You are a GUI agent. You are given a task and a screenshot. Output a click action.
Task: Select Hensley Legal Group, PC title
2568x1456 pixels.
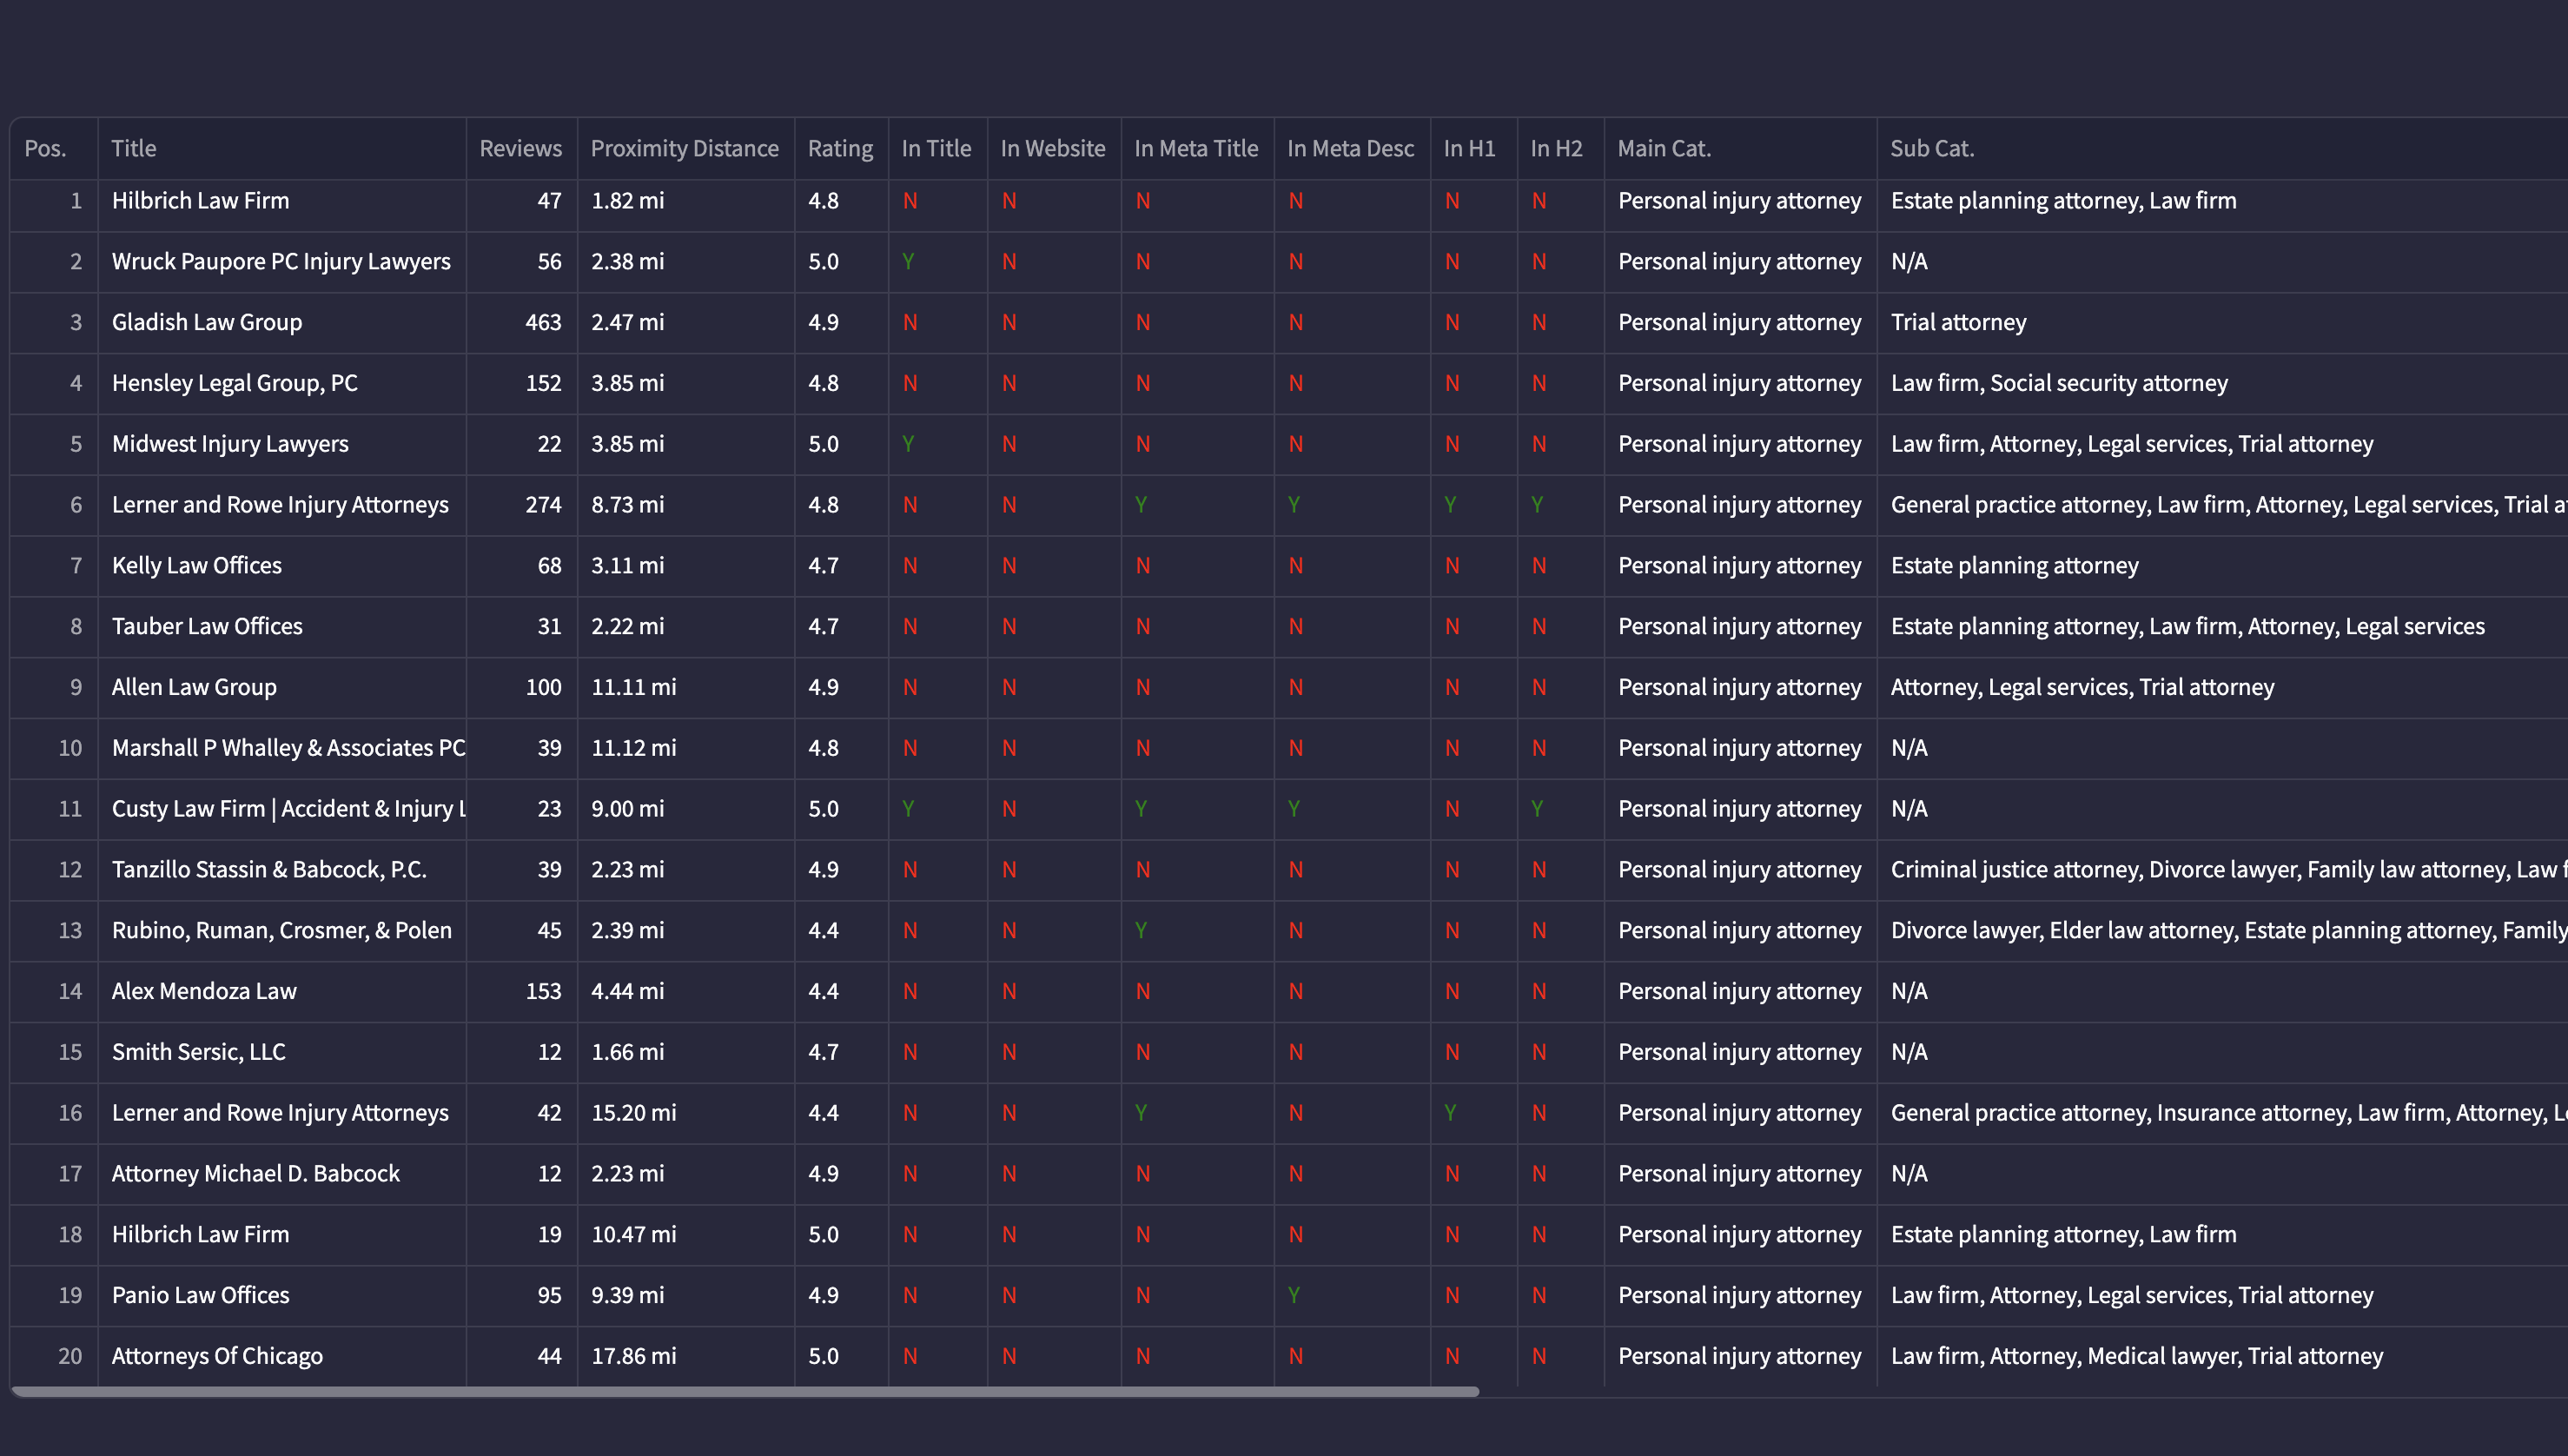(x=235, y=383)
